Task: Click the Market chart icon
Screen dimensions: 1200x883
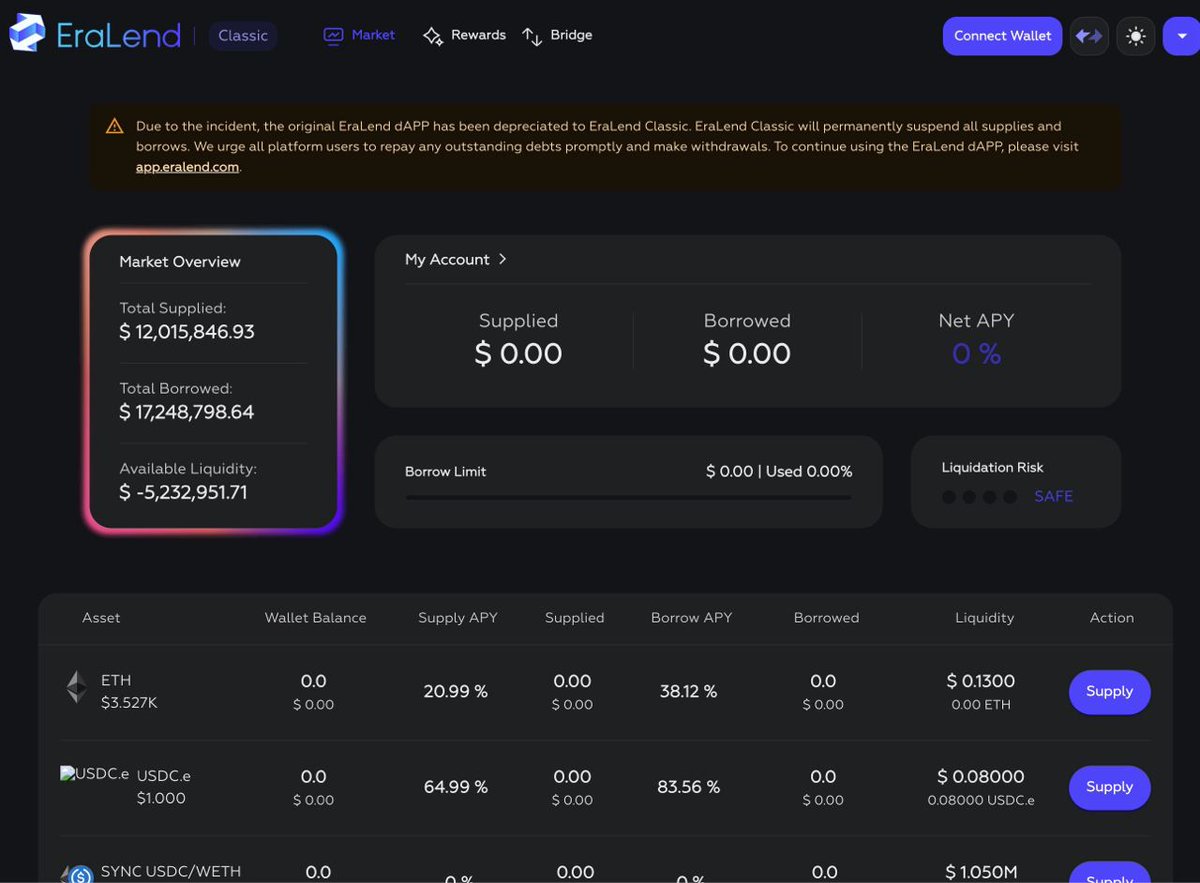Action: 333,36
